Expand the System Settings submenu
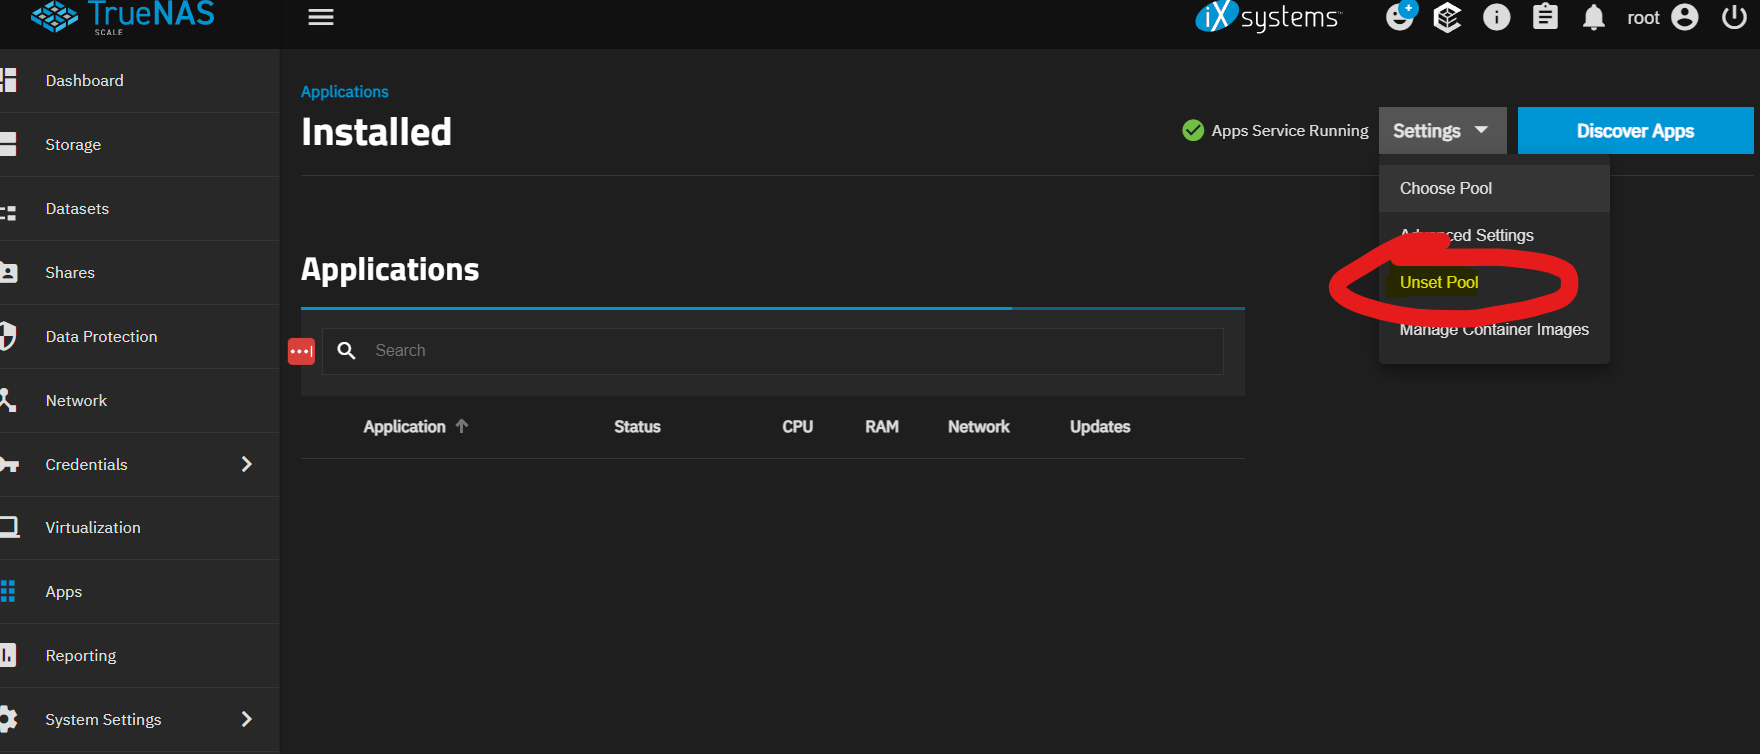The image size is (1760, 754). pyautogui.click(x=246, y=719)
